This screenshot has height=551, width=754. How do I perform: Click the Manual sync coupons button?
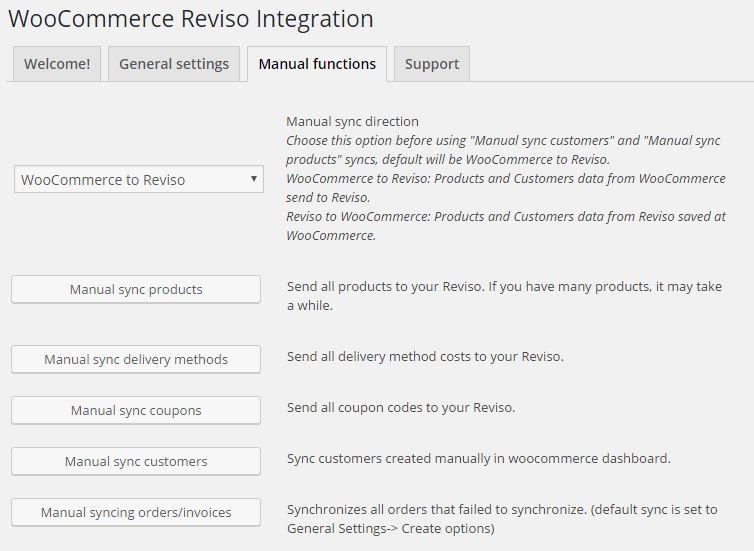[x=136, y=410]
